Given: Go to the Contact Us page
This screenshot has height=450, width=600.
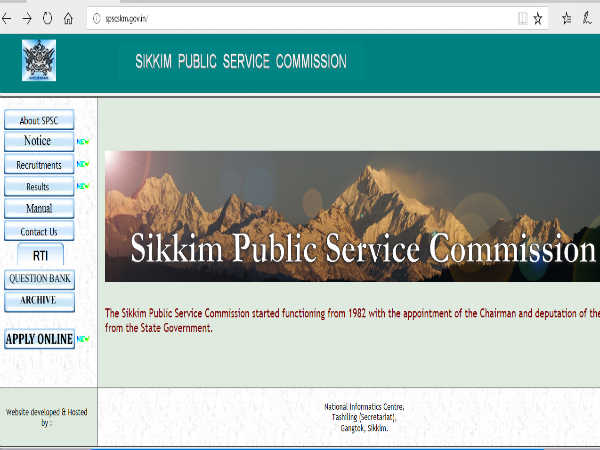Looking at the screenshot, I should [39, 232].
